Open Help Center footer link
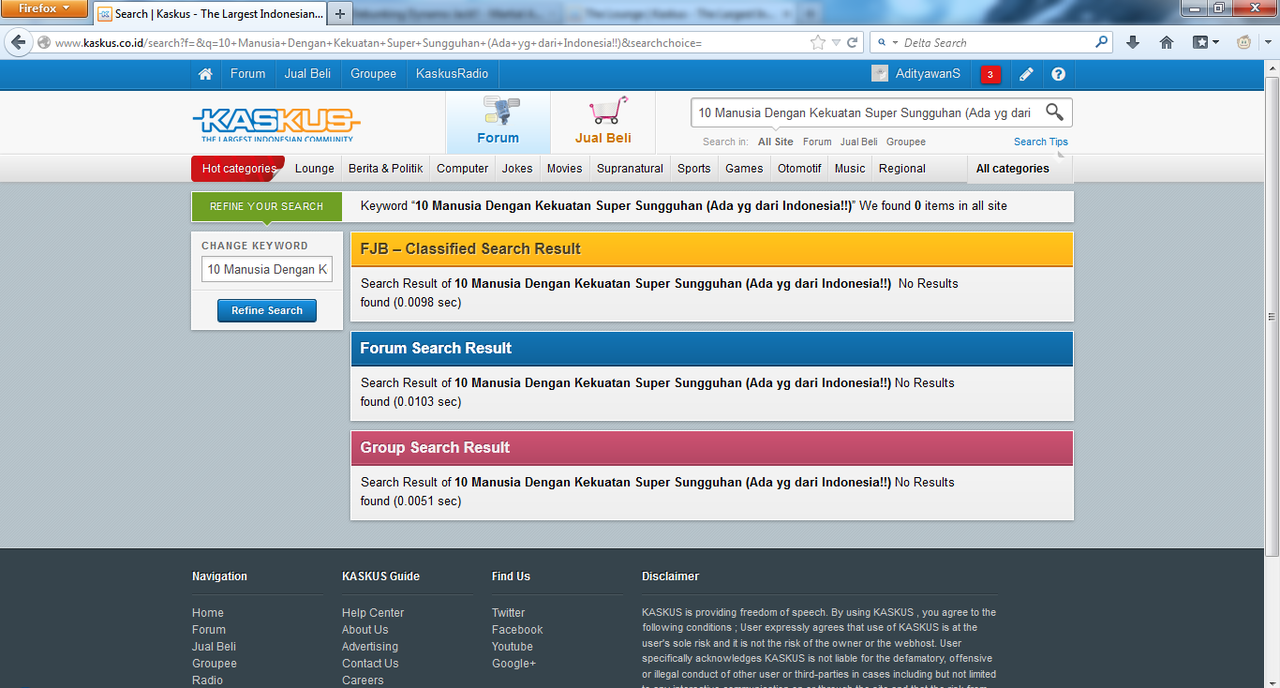This screenshot has width=1280, height=688. coord(373,613)
